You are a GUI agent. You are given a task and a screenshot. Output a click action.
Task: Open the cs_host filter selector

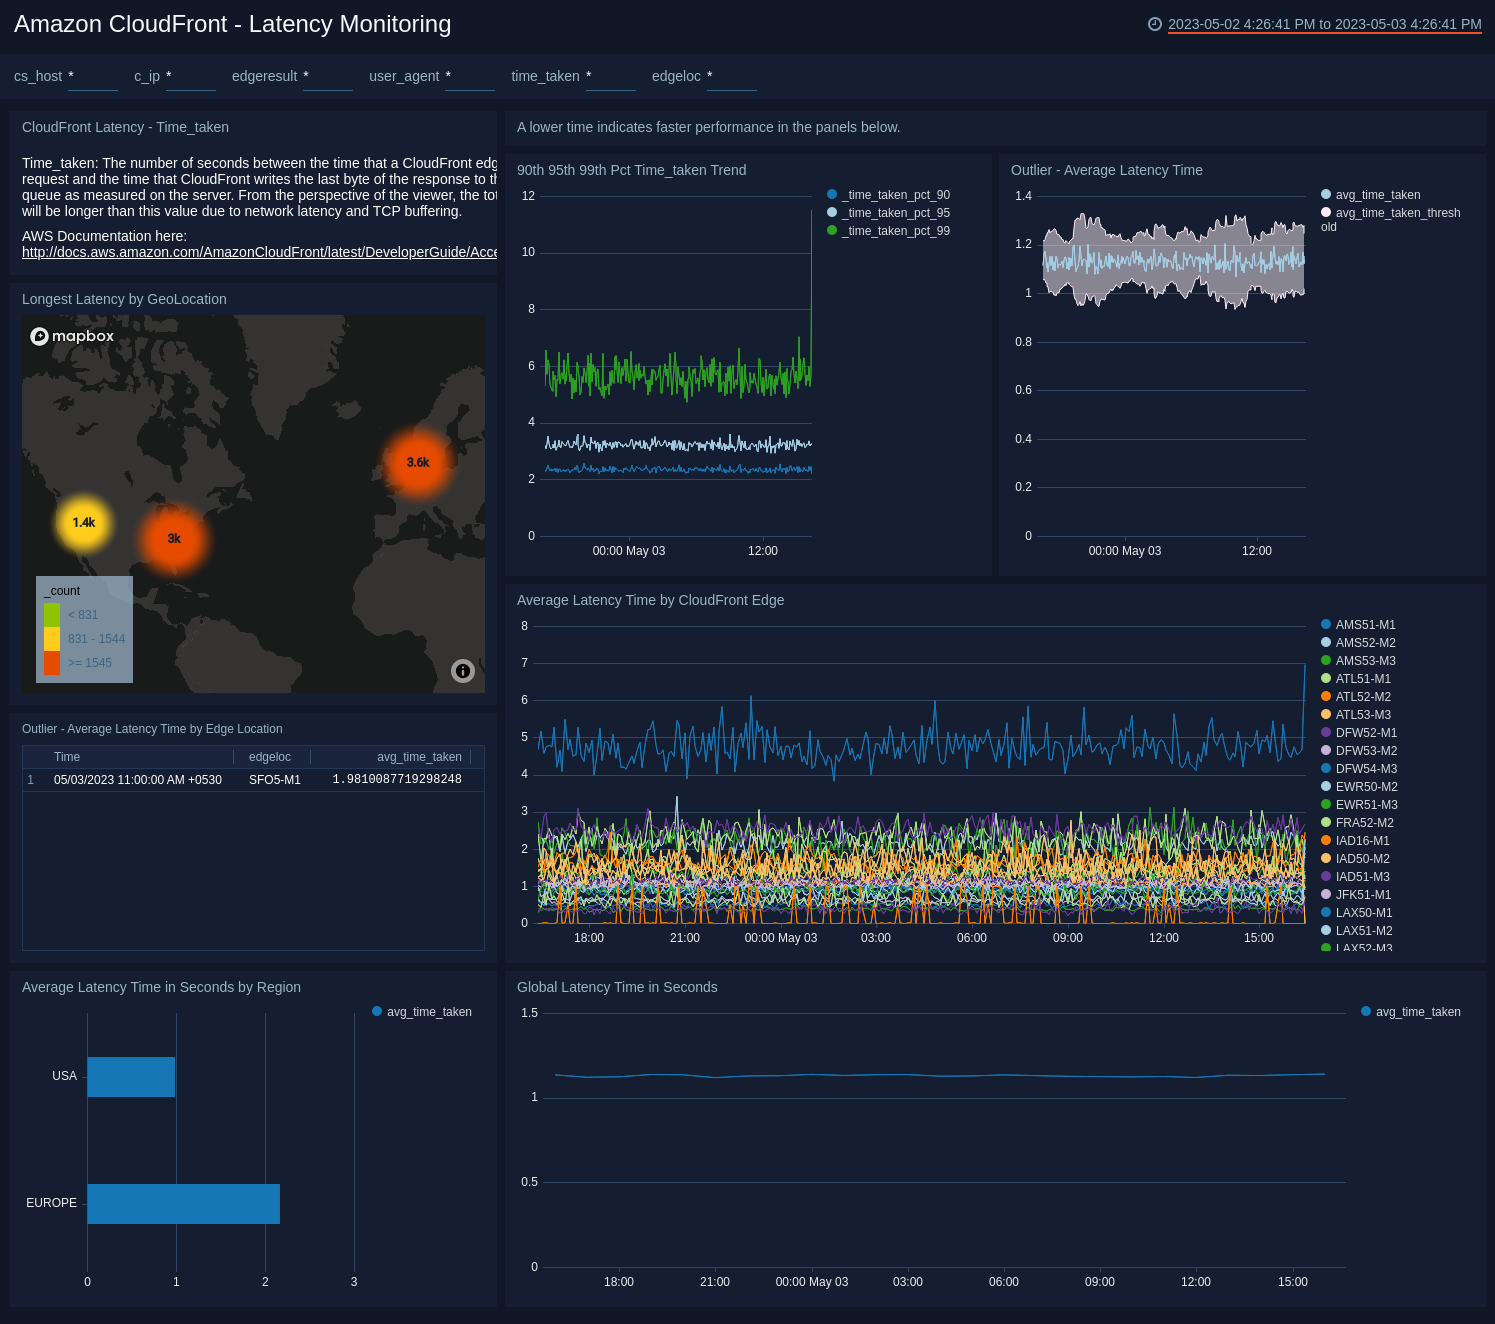(93, 80)
